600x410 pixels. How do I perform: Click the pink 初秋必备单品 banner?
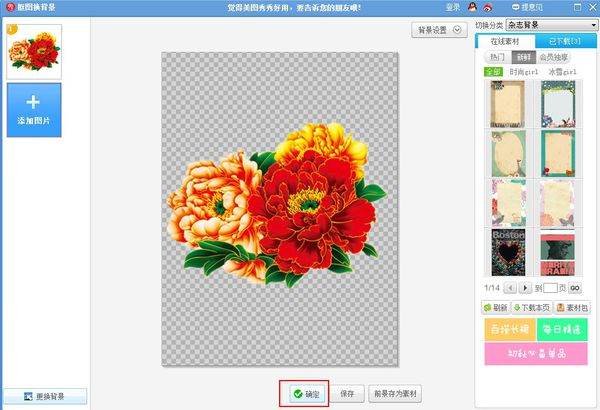coord(536,354)
